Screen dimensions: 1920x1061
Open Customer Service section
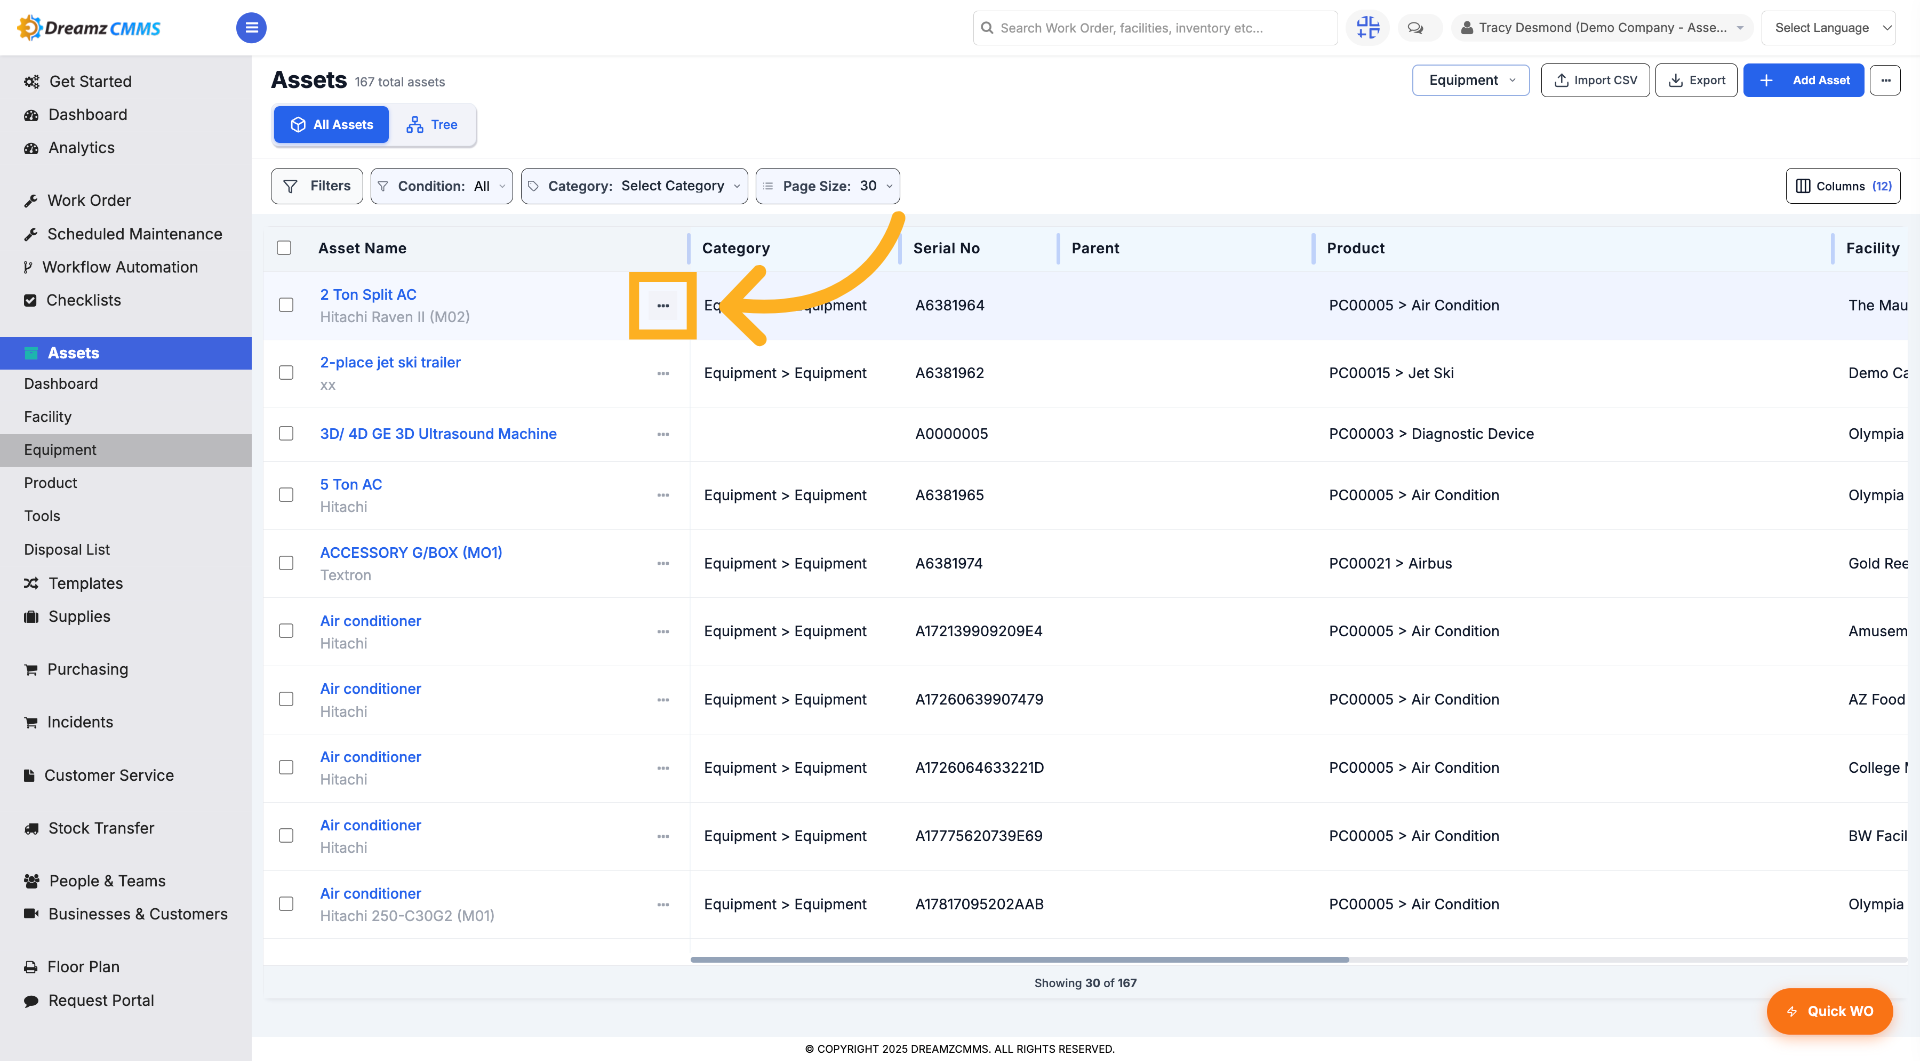pyautogui.click(x=109, y=775)
